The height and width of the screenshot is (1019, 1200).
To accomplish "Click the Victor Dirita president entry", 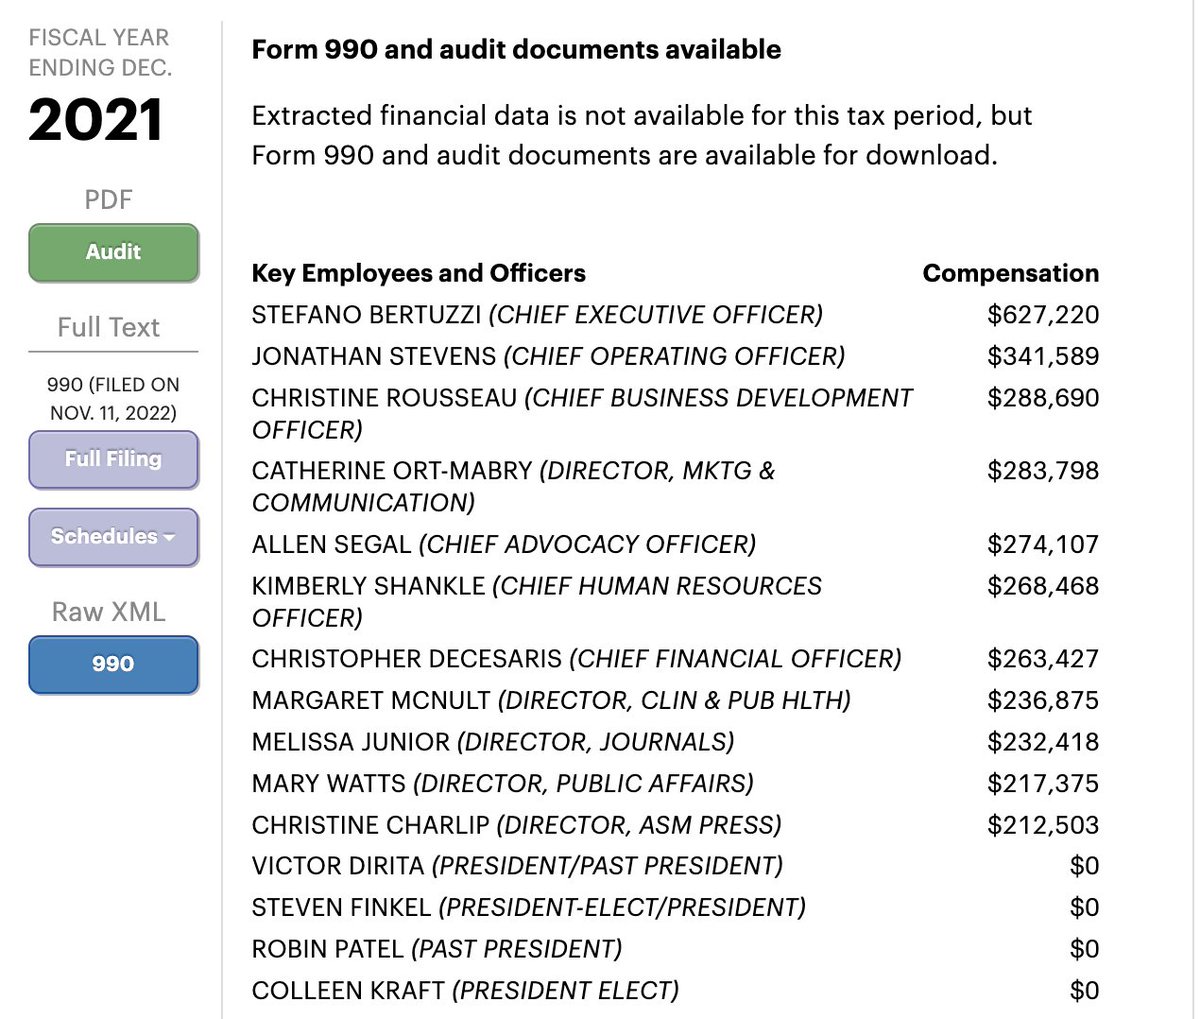I will click(x=675, y=865).
